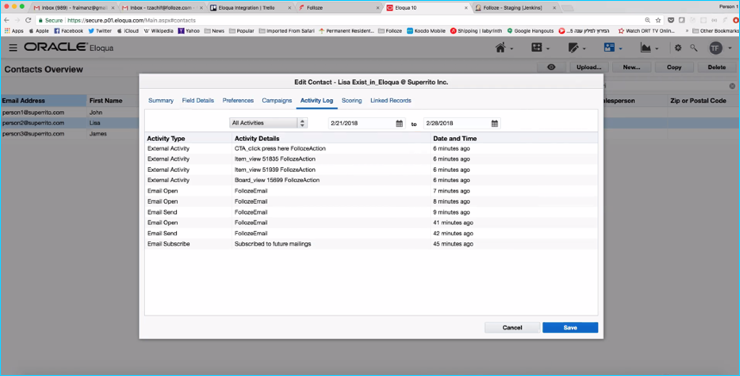Select the CTA_click press here FollozeAction row

tap(371, 149)
